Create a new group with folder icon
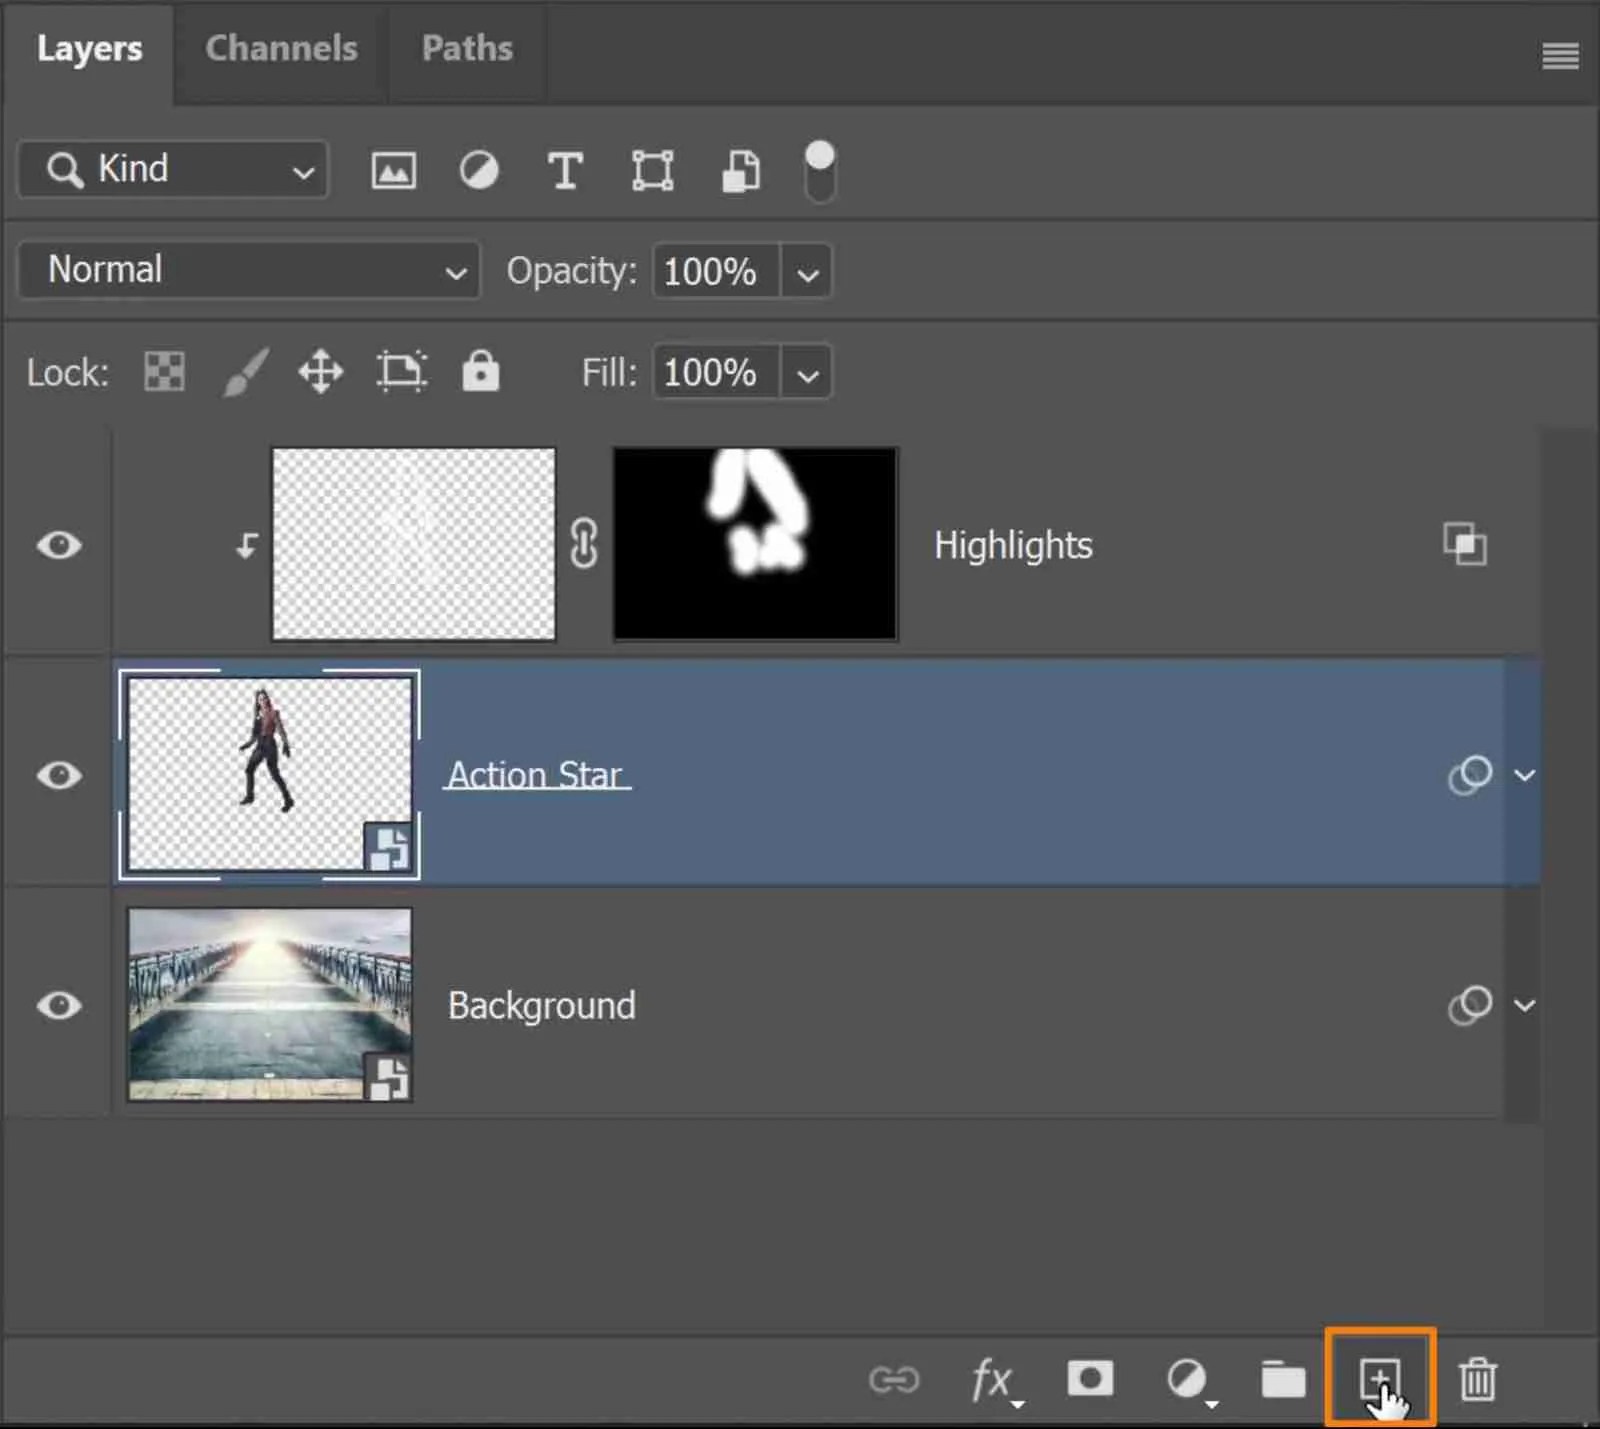 tap(1283, 1378)
